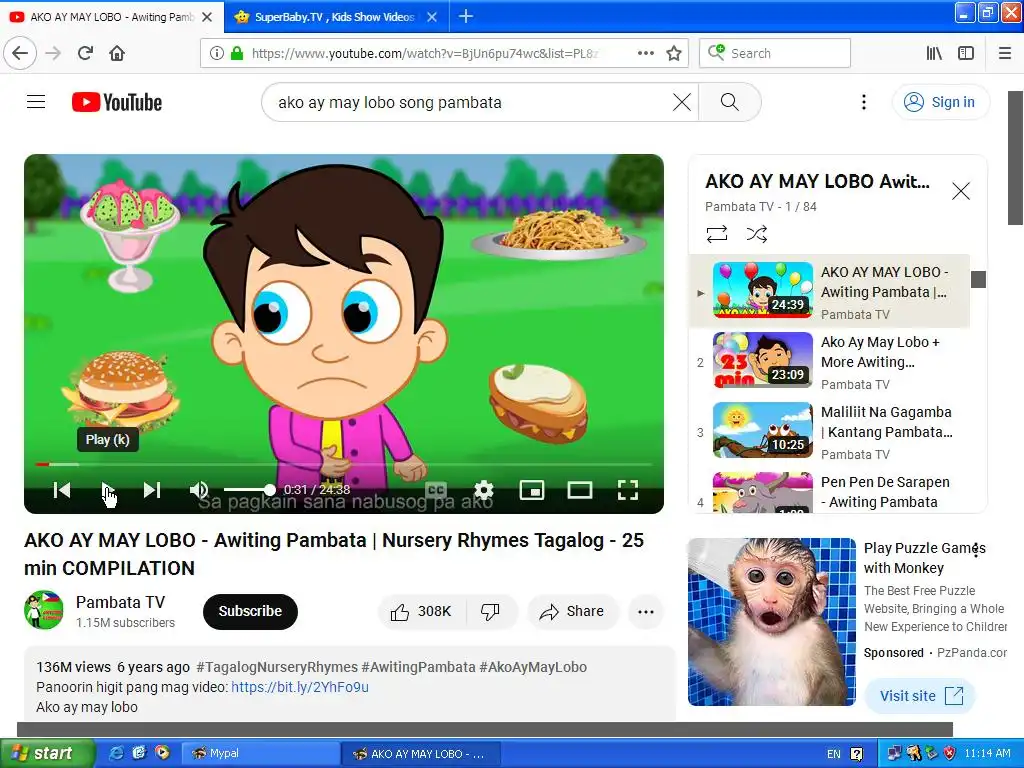Toggle playlist loop
The image size is (1024, 768).
point(716,234)
